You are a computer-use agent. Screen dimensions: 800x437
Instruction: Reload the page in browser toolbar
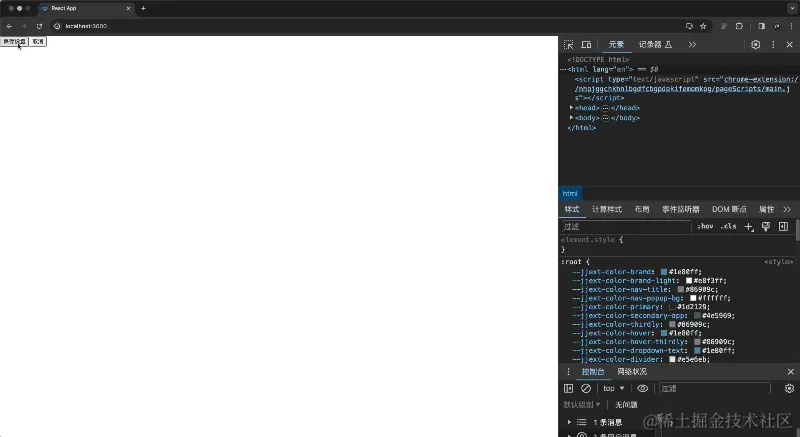(x=39, y=26)
